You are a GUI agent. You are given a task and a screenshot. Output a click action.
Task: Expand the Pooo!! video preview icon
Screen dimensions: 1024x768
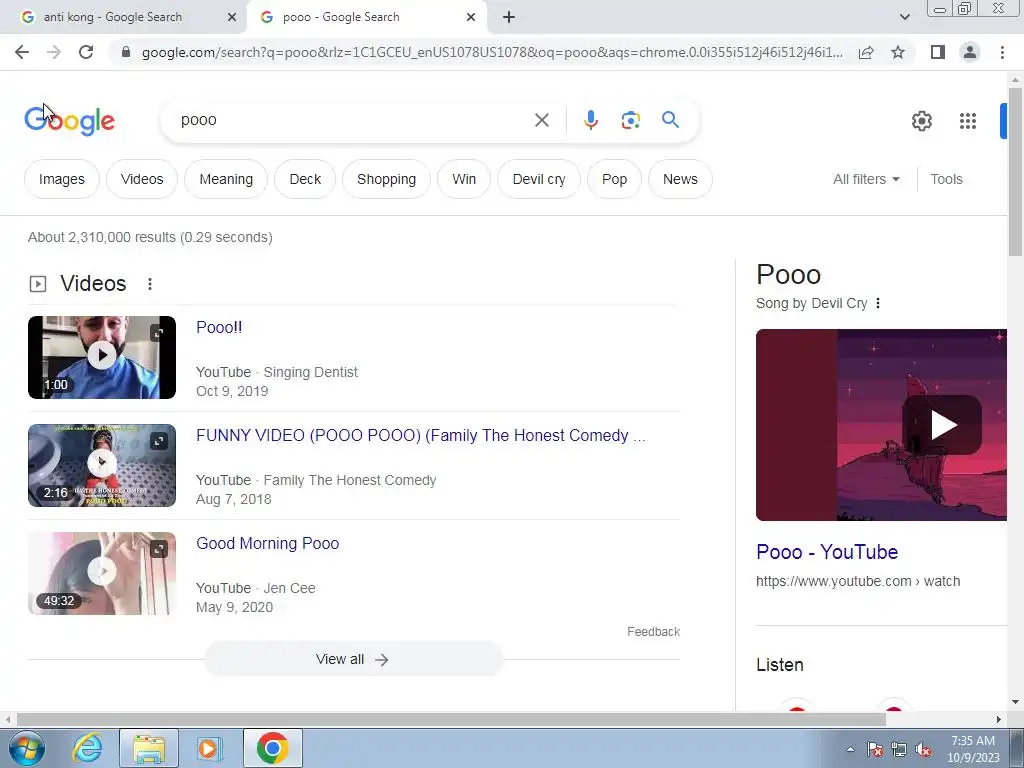pyautogui.click(x=159, y=333)
